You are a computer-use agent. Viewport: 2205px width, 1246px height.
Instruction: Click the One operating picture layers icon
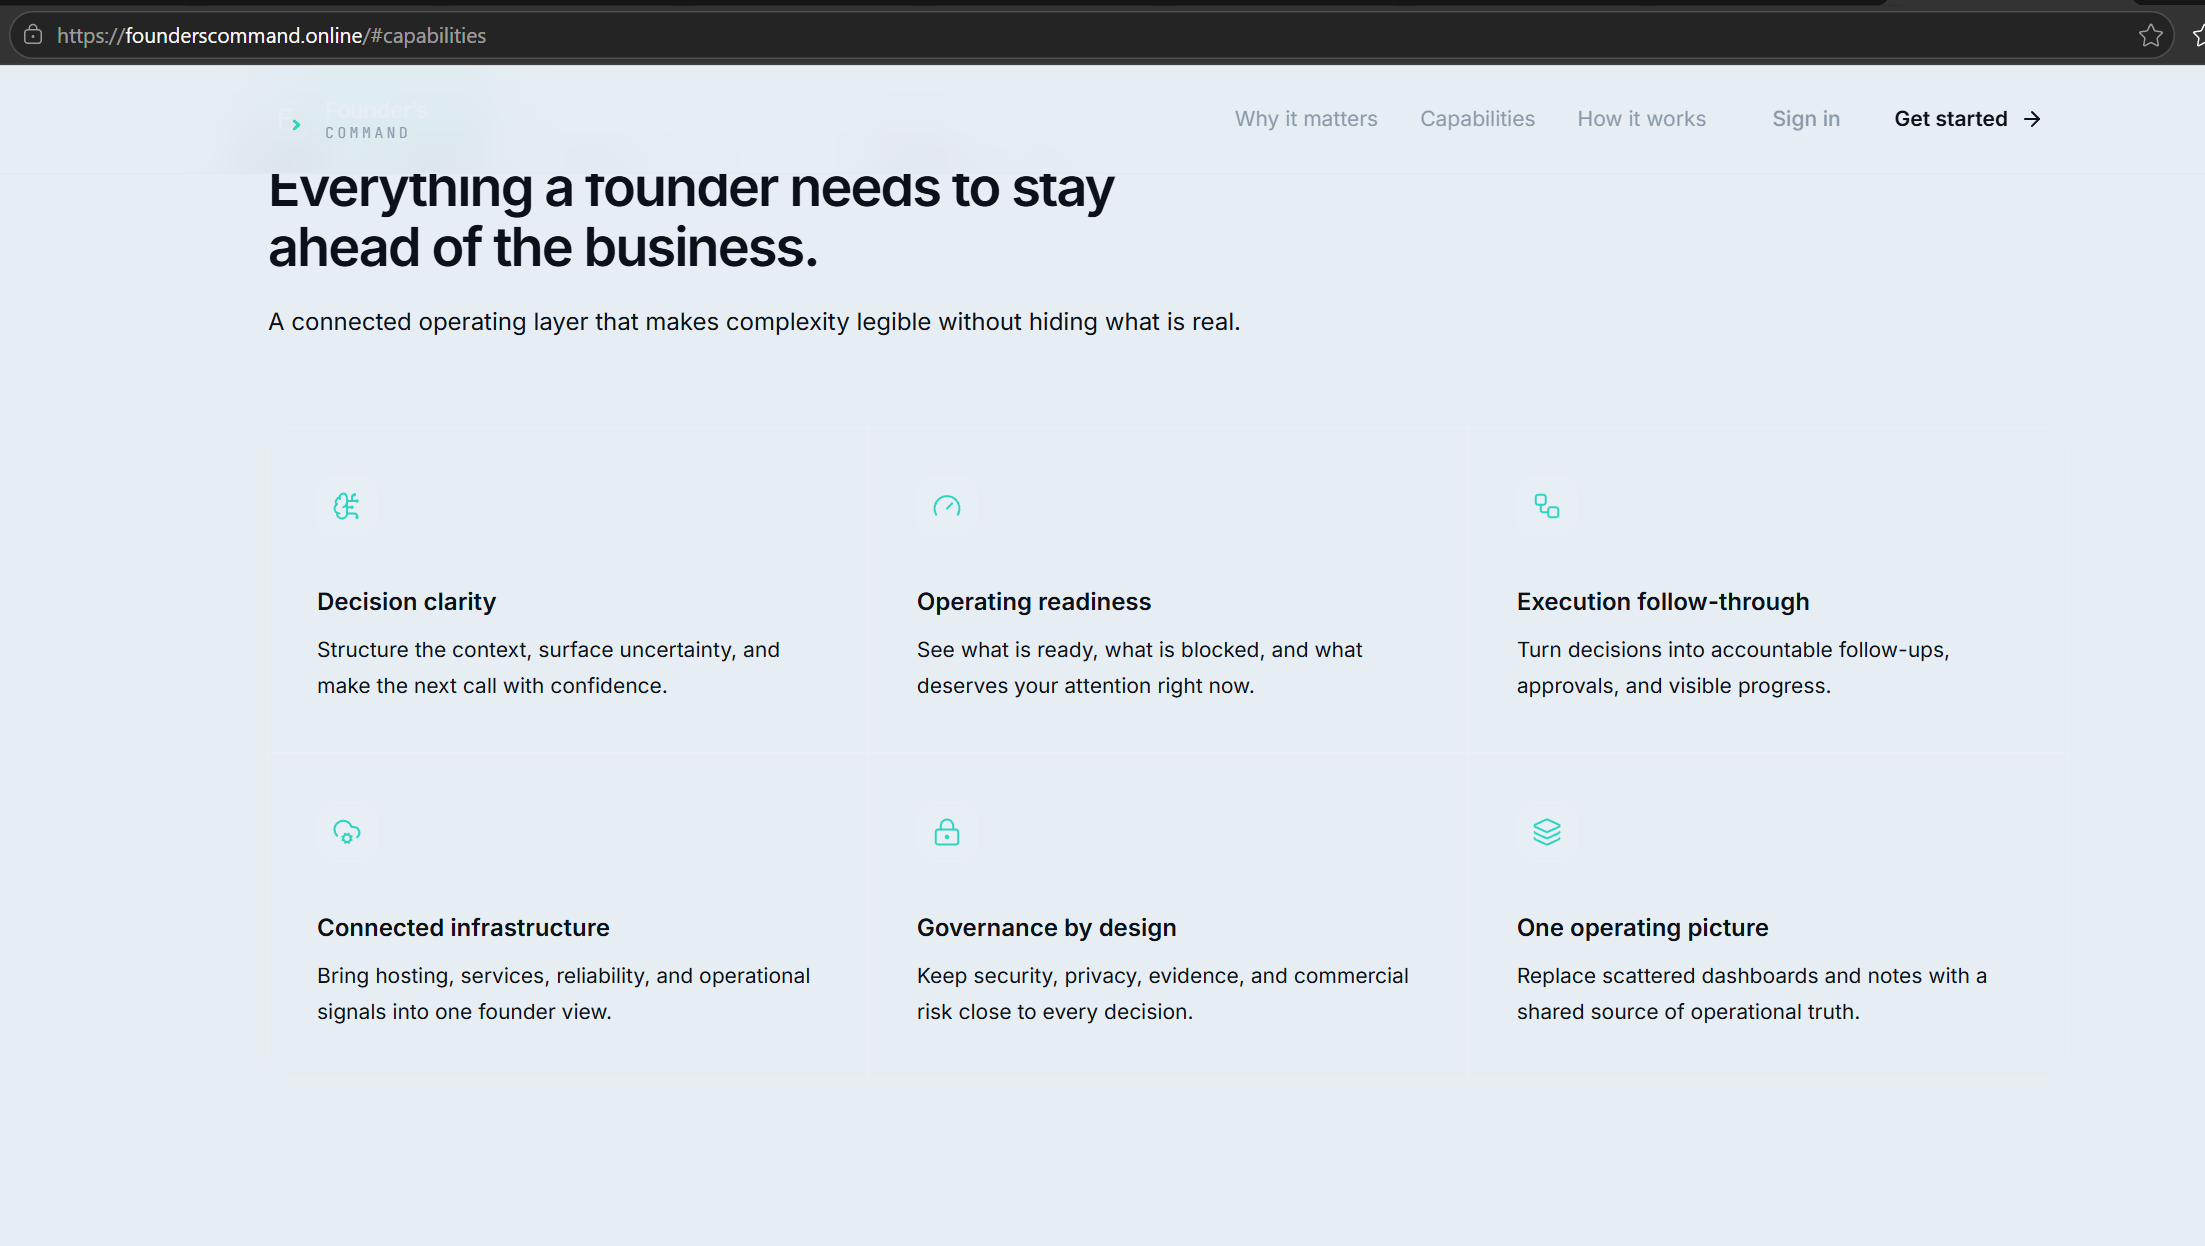pos(1546,832)
